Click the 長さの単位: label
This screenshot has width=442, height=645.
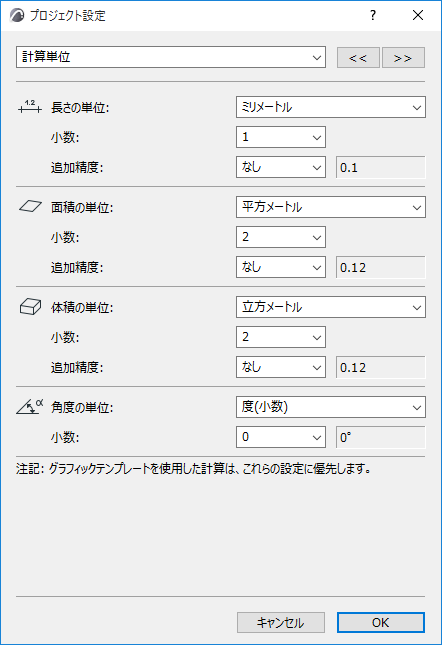(x=80, y=108)
